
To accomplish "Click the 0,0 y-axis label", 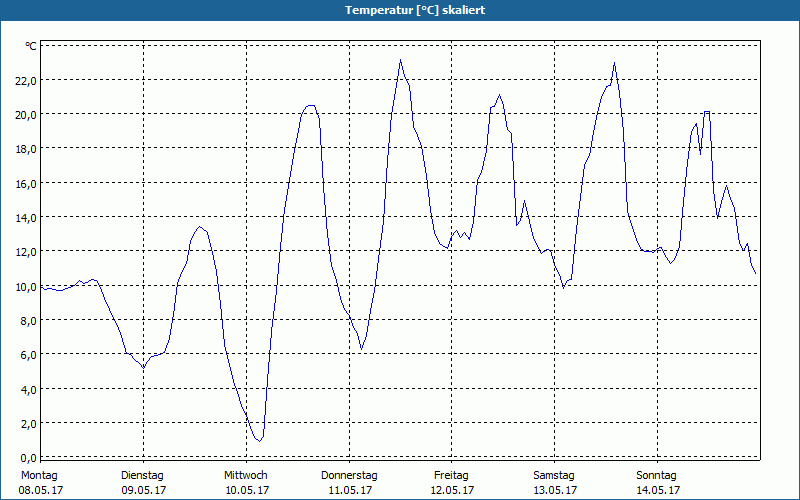I will [29, 458].
